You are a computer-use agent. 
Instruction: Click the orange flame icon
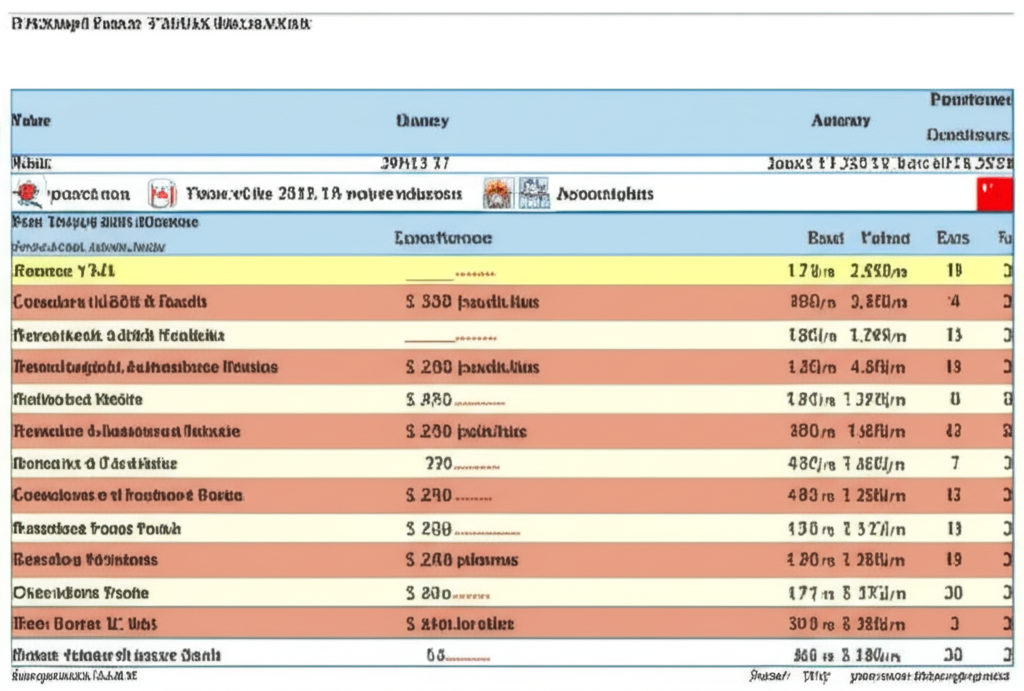[x=497, y=193]
